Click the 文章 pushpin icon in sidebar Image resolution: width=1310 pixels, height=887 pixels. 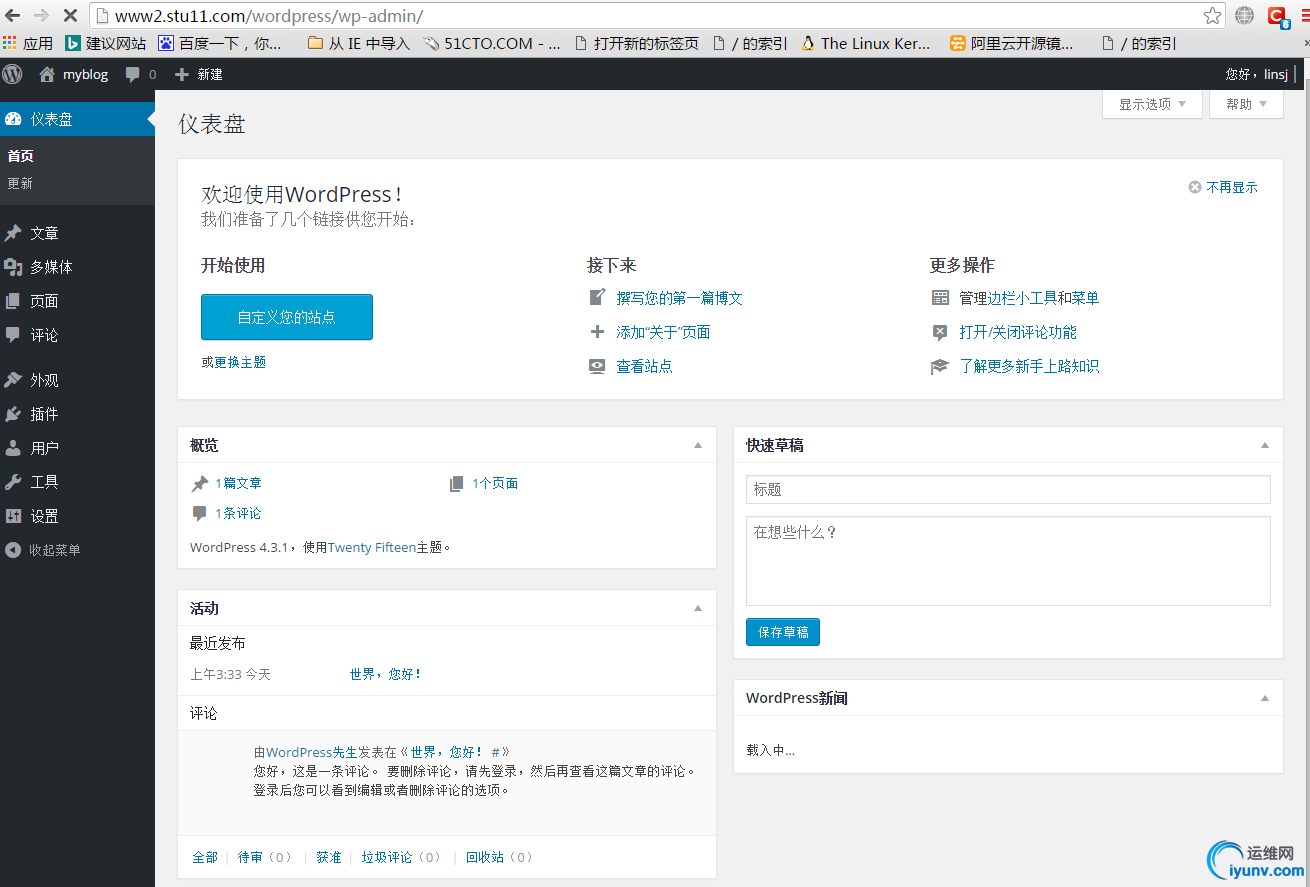13,233
